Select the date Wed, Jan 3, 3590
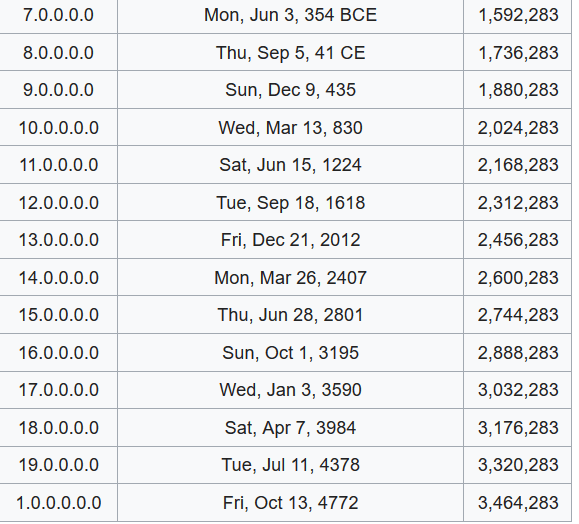The image size is (579, 524). (290, 390)
